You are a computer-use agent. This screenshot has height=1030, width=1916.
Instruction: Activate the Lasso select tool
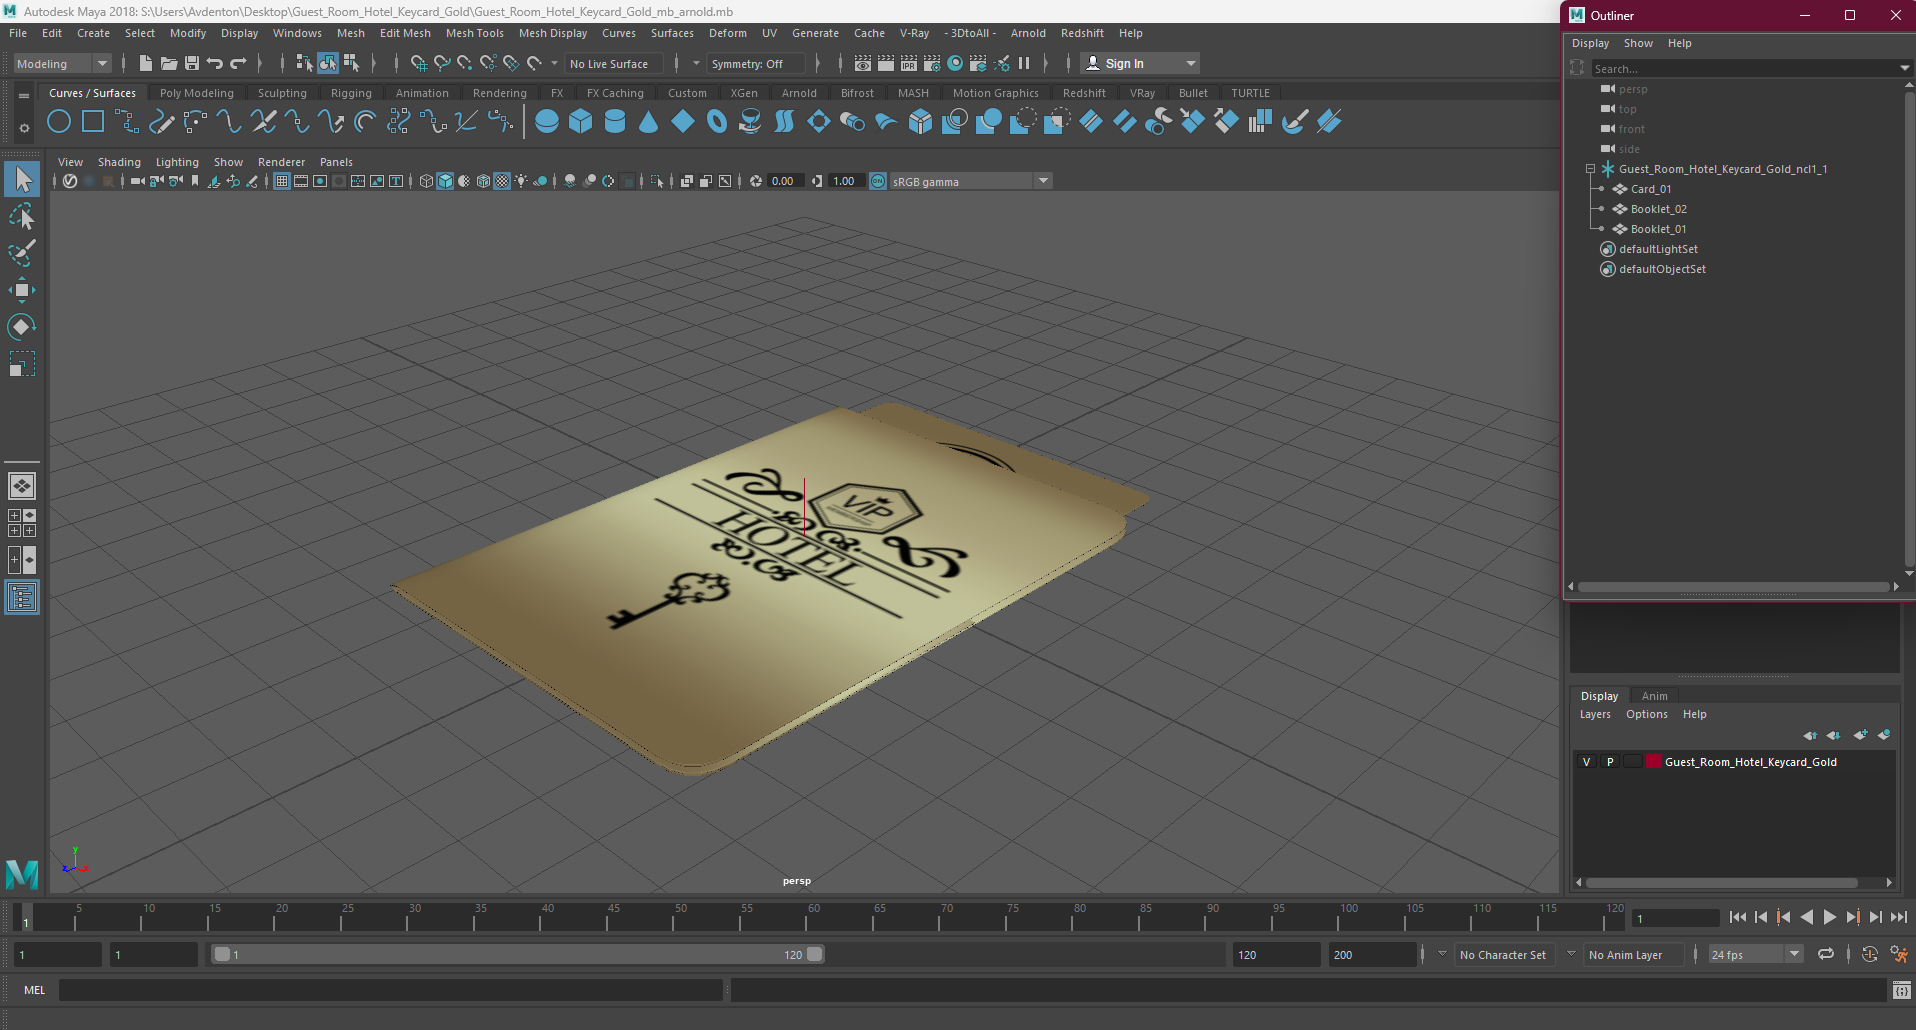click(x=22, y=217)
